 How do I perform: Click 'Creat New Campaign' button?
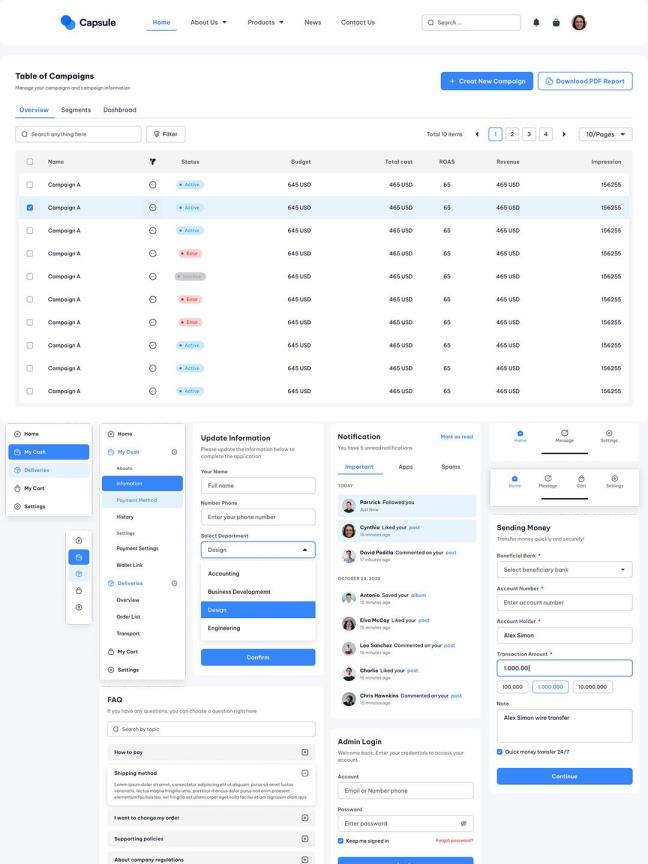(486, 81)
